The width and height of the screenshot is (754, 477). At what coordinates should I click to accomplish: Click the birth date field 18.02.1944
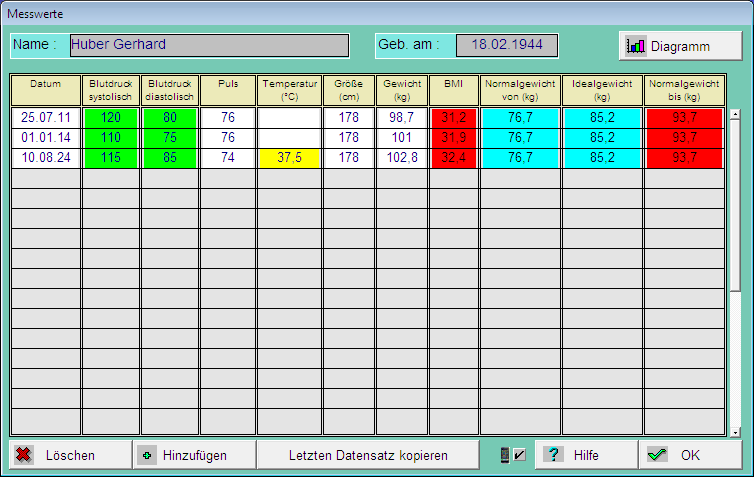(506, 45)
